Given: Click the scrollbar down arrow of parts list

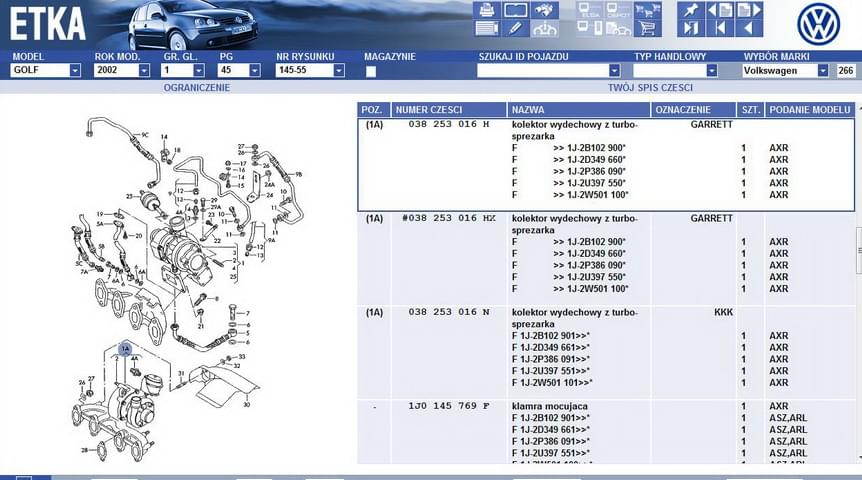Looking at the screenshot, I should [x=859, y=457].
